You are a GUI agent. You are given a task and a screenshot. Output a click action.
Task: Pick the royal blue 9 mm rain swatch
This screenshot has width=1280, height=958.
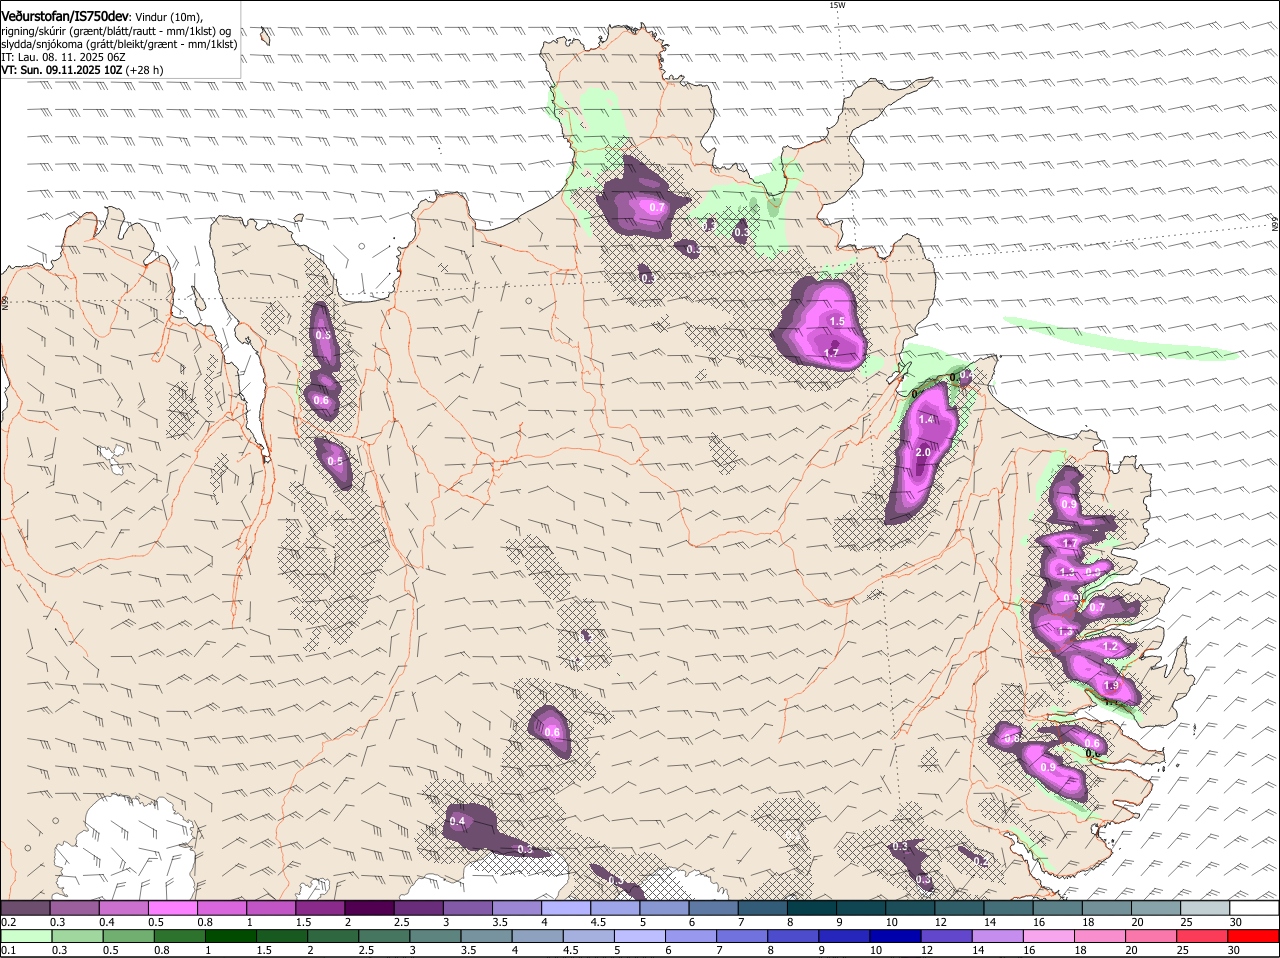pyautogui.click(x=844, y=937)
